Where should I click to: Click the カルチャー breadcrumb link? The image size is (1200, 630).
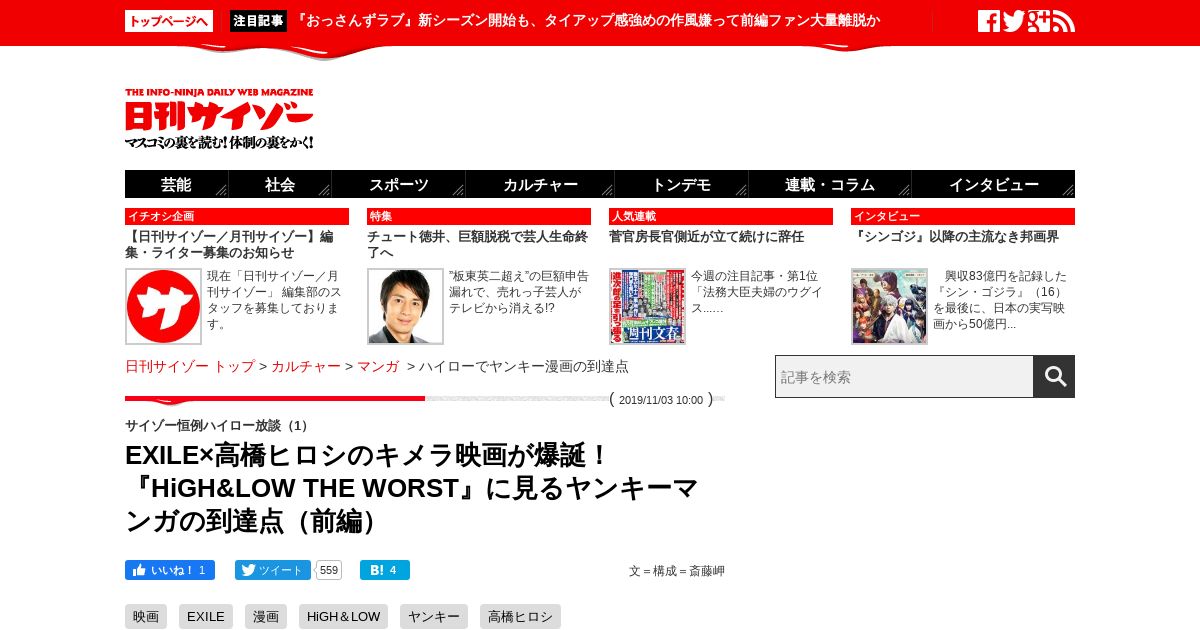(x=306, y=366)
